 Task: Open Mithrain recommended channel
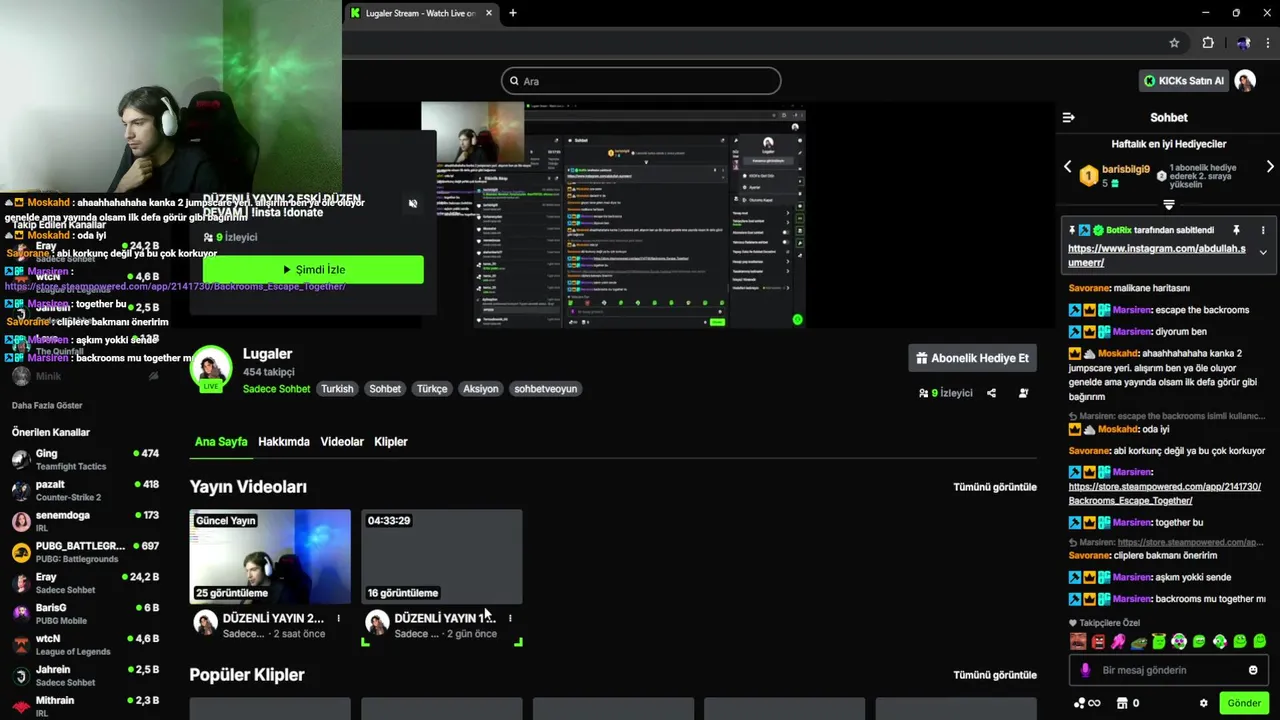tap(85, 706)
